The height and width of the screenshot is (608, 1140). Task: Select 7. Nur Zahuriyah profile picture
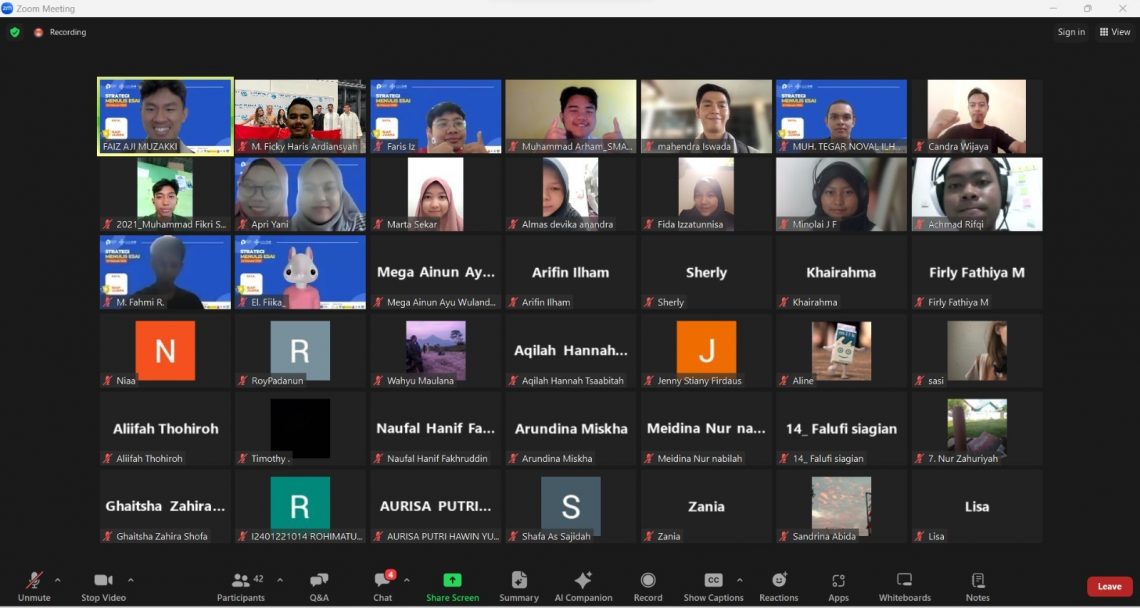pyautogui.click(x=976, y=428)
